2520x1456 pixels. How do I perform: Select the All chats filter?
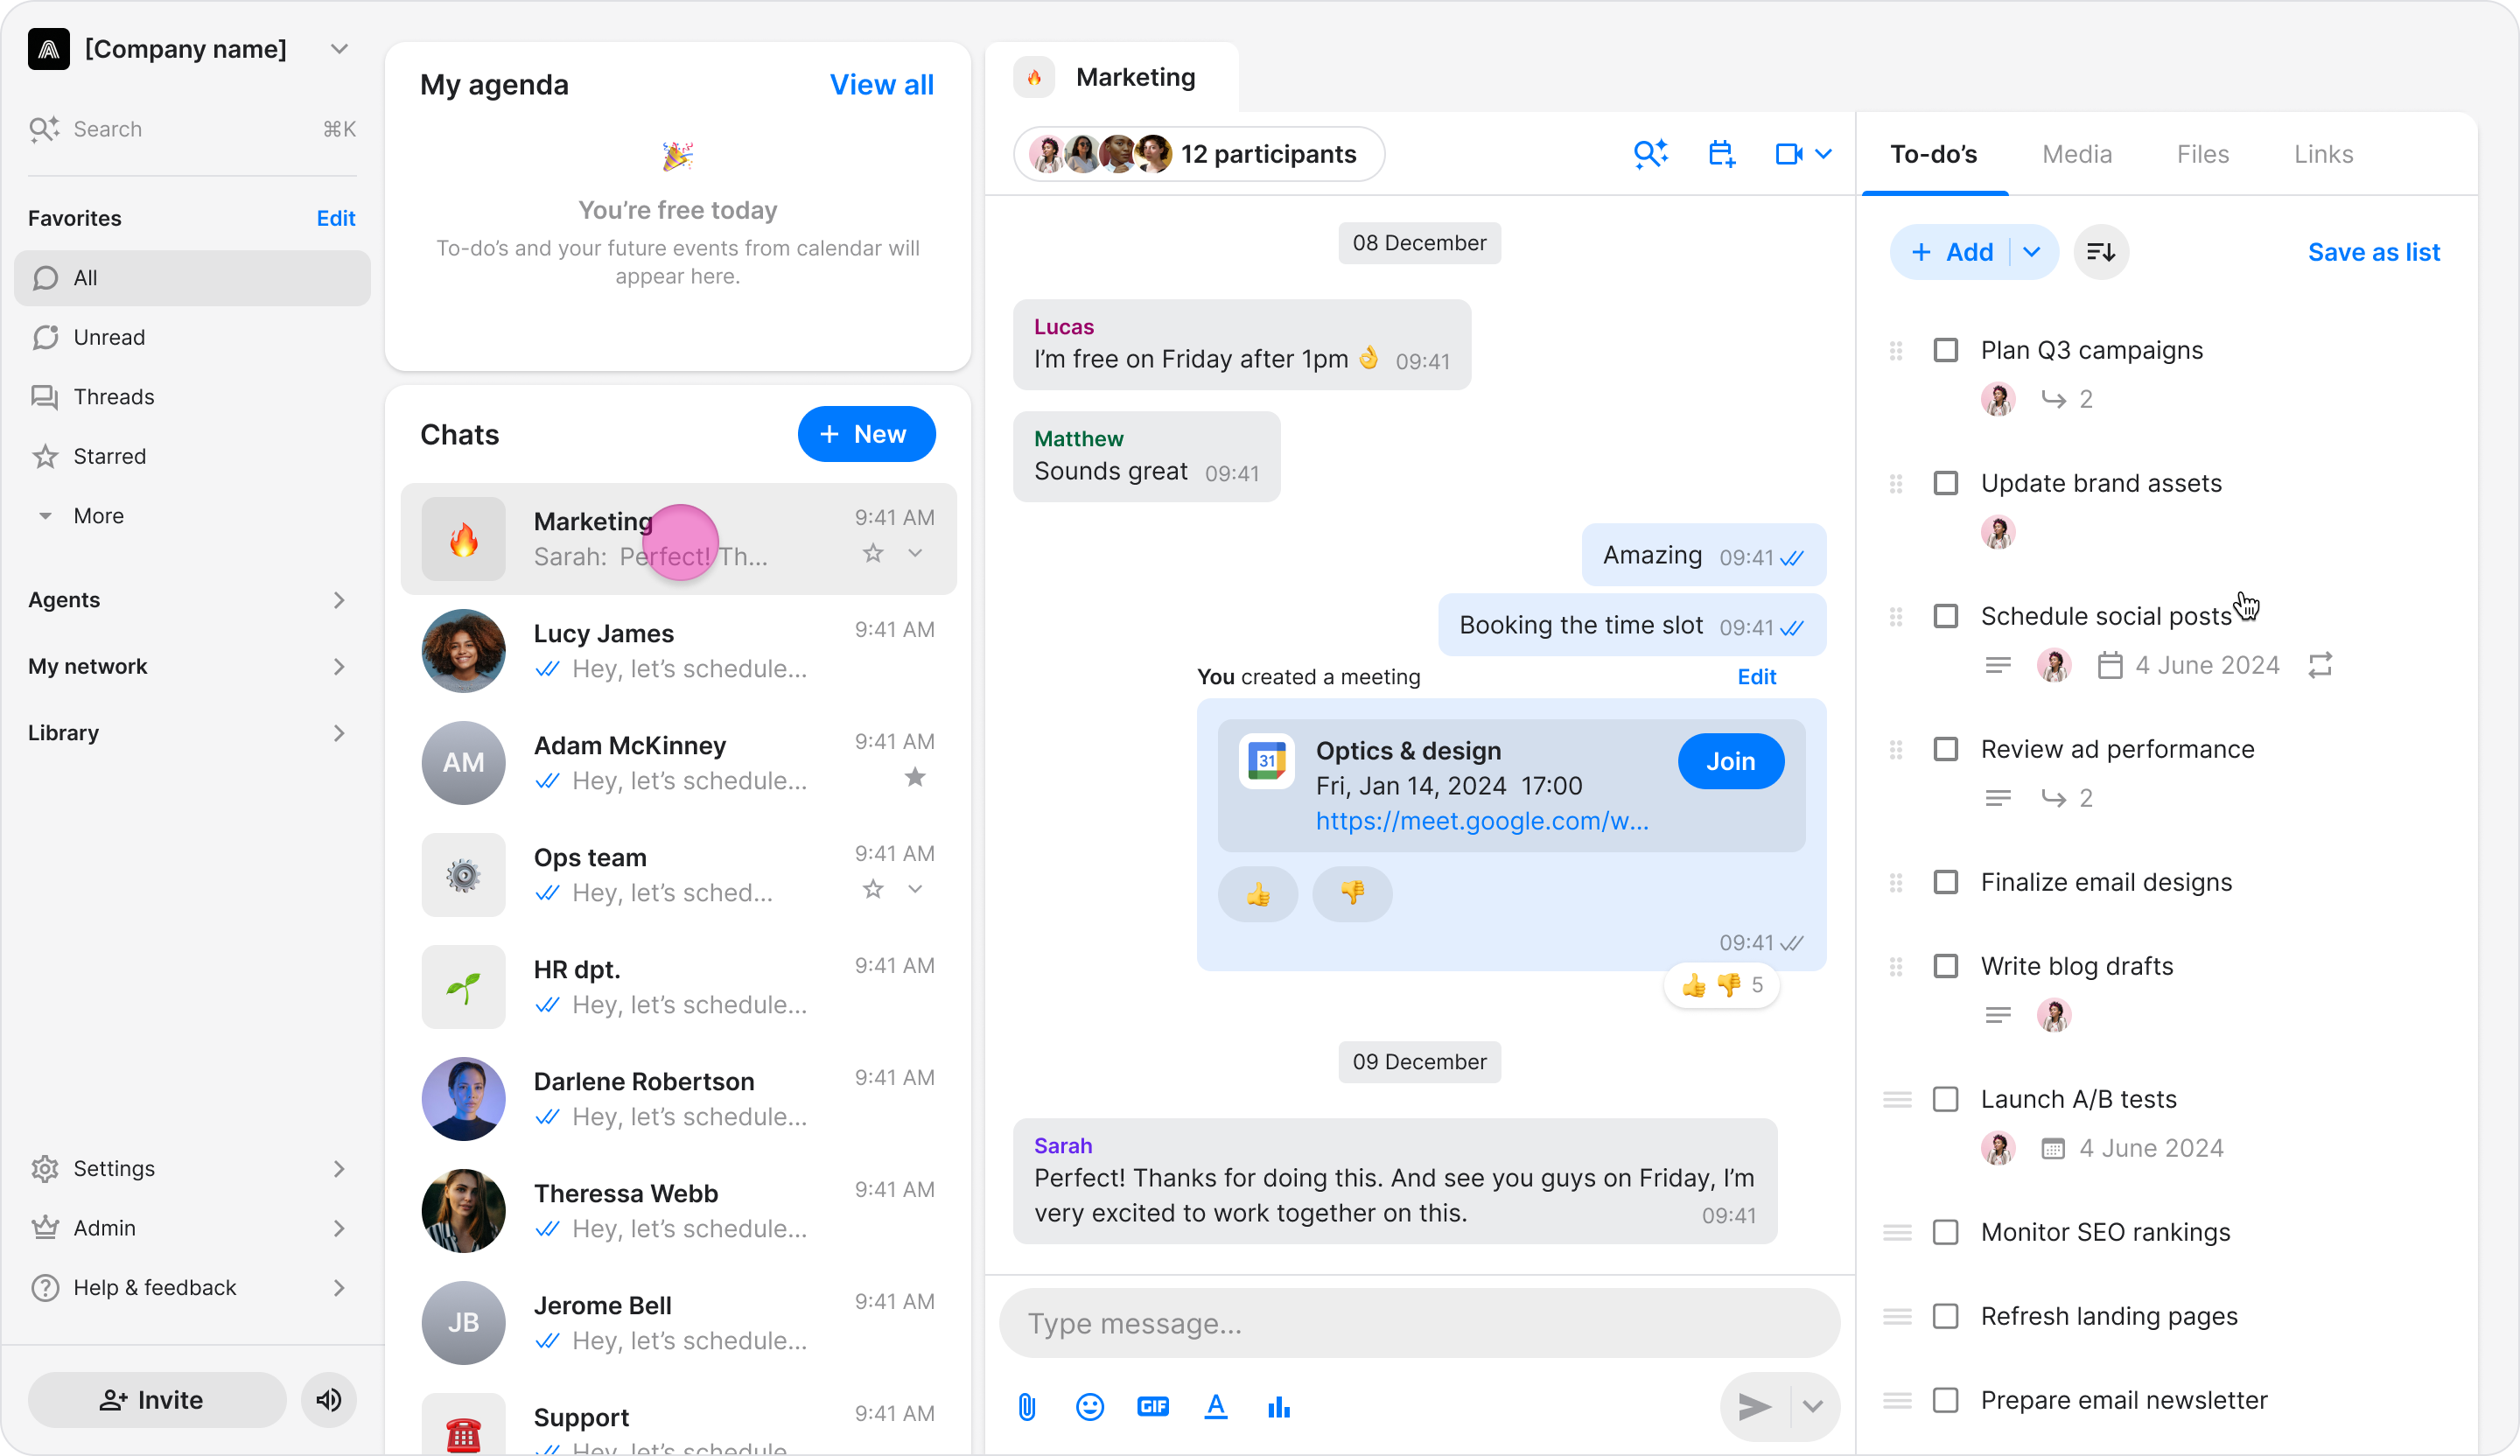pyautogui.click(x=192, y=278)
